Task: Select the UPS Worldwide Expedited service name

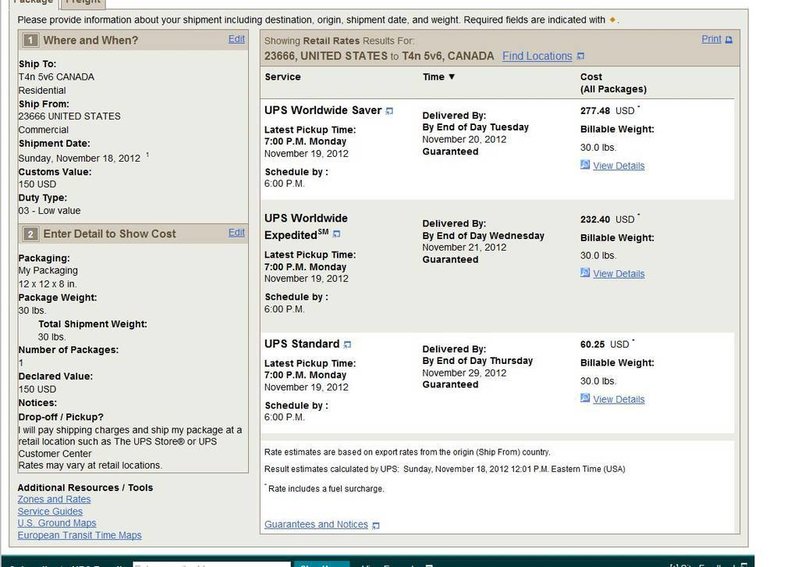Action: click(x=306, y=226)
